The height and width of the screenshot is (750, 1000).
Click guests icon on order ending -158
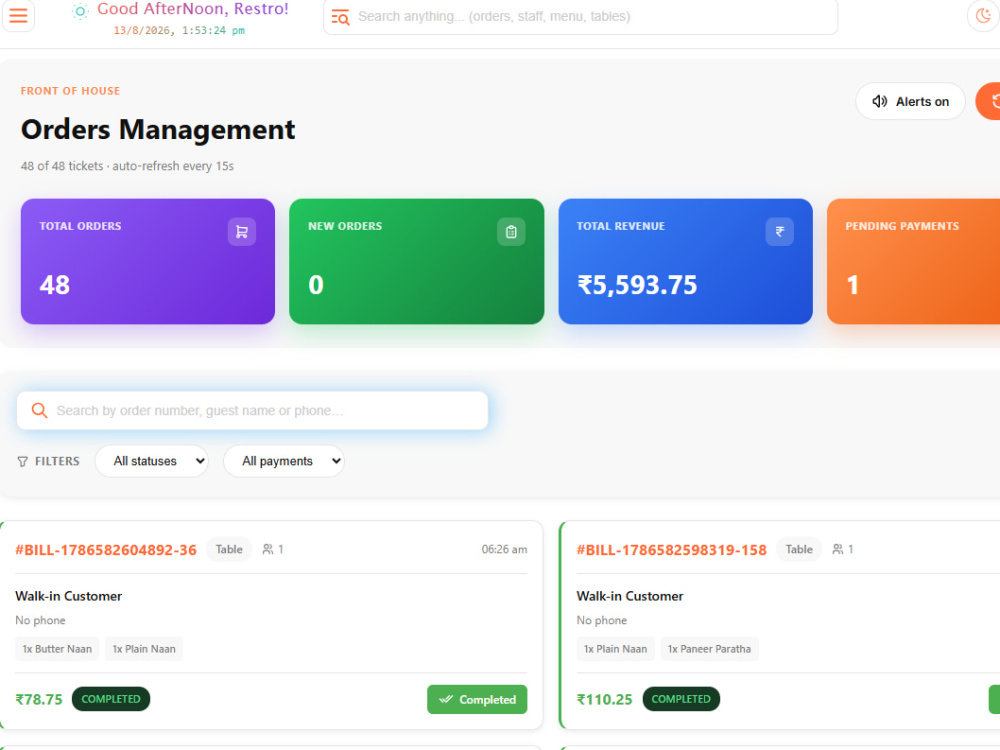(837, 549)
